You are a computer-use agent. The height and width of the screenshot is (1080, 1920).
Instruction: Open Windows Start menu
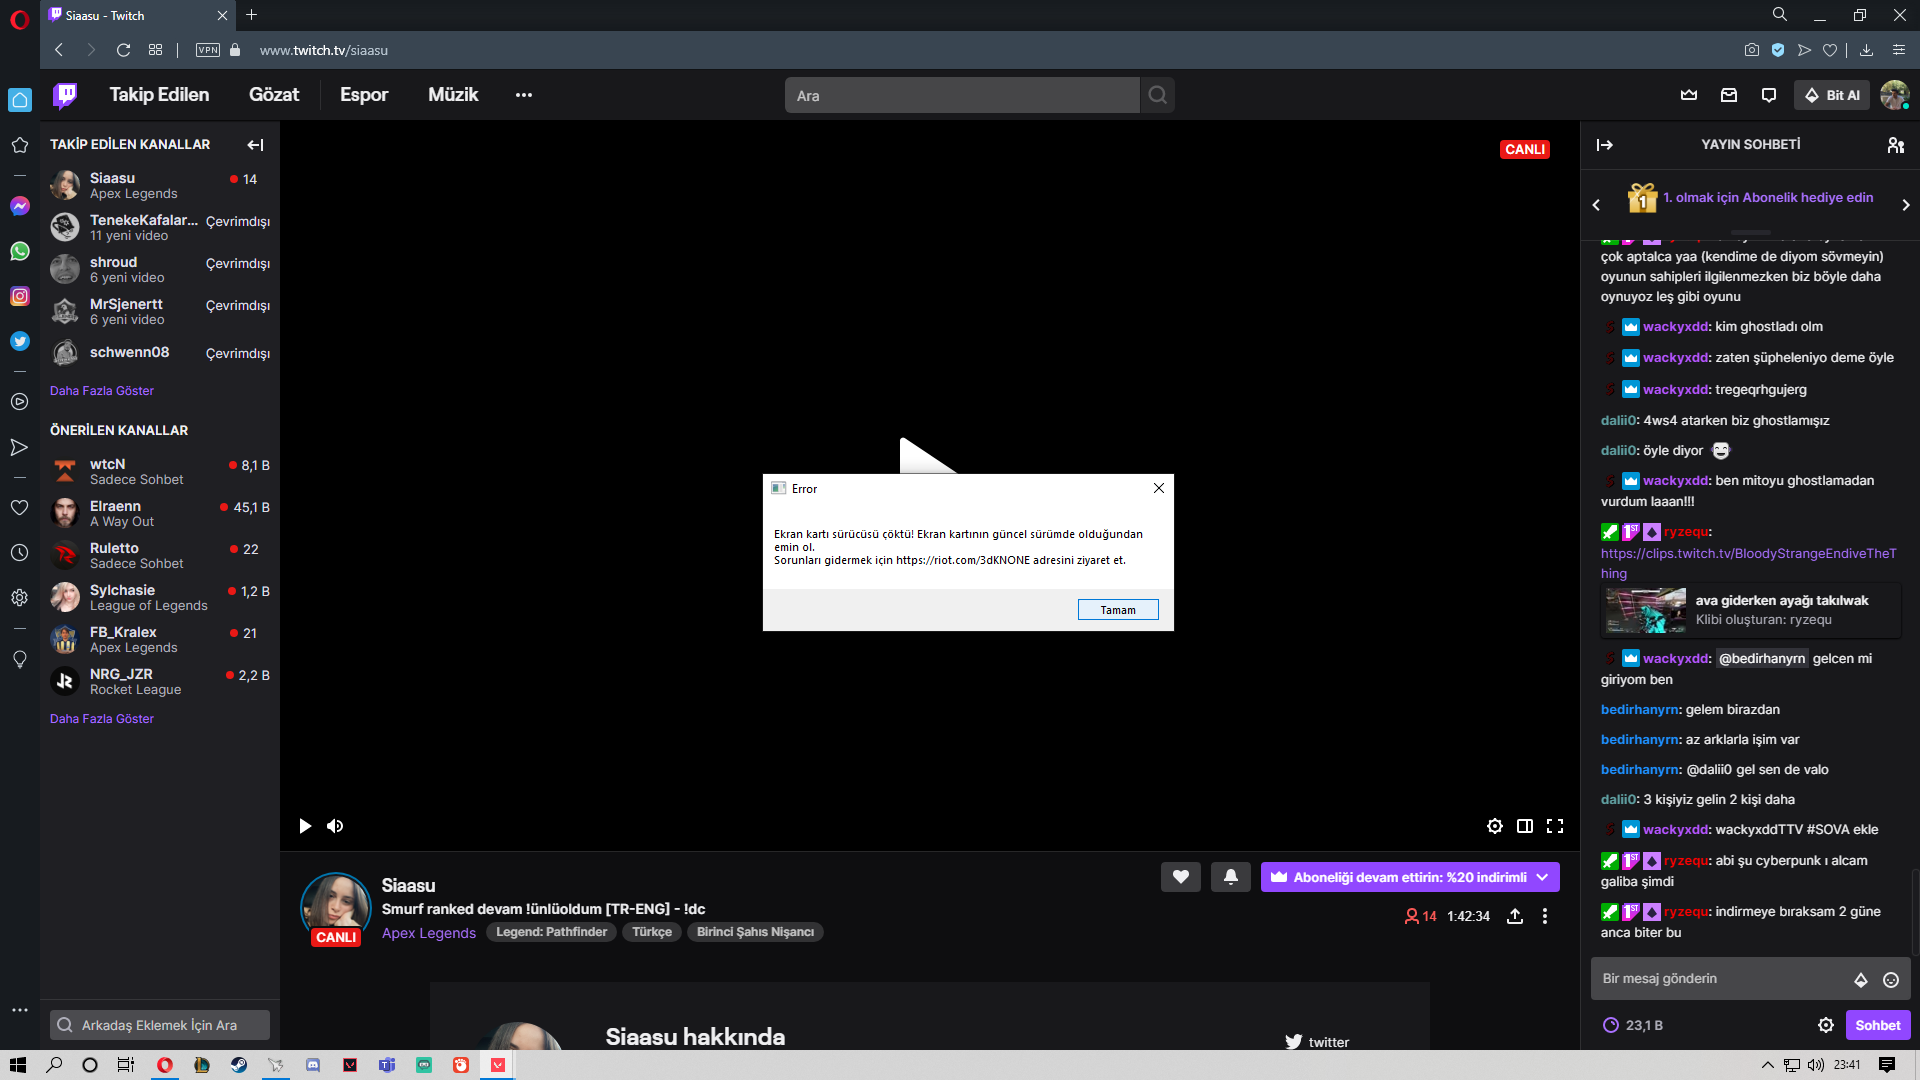17,1065
